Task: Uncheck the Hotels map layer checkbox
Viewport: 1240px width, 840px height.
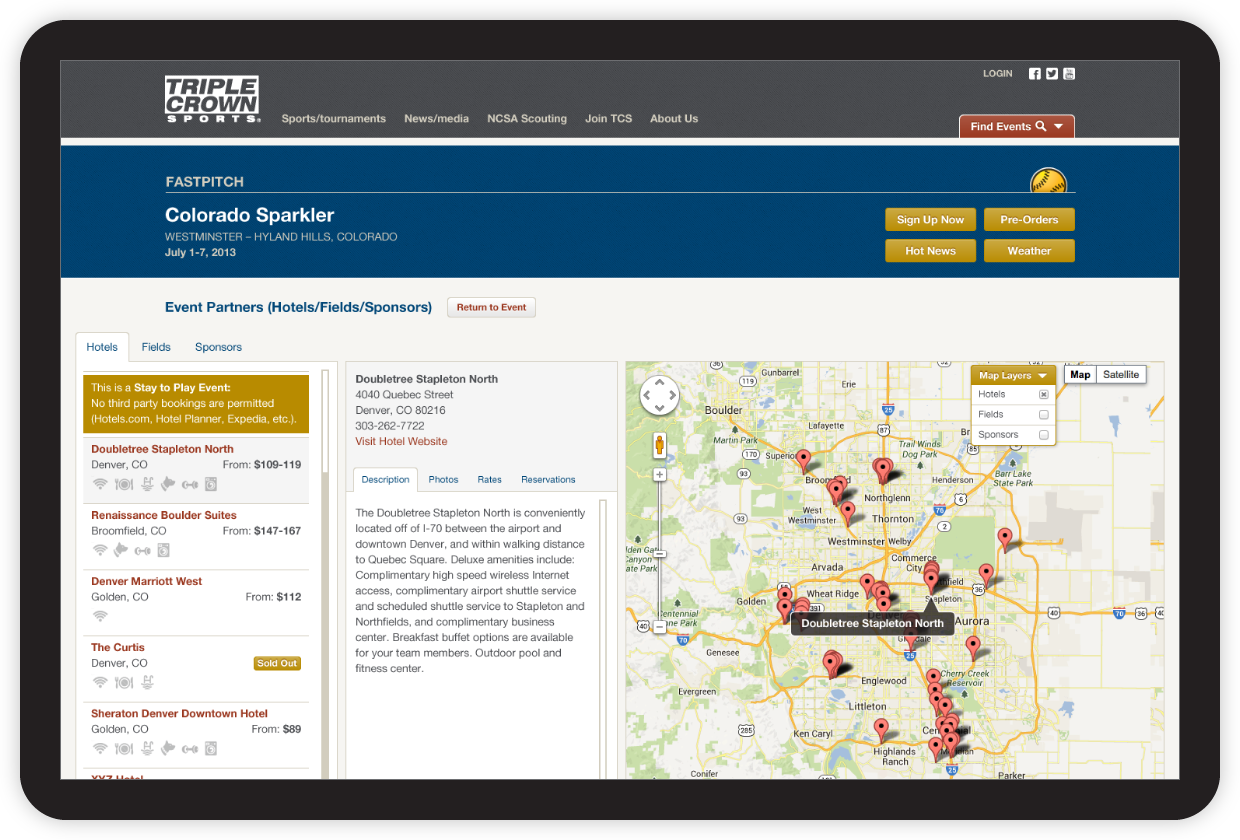Action: coord(1044,395)
